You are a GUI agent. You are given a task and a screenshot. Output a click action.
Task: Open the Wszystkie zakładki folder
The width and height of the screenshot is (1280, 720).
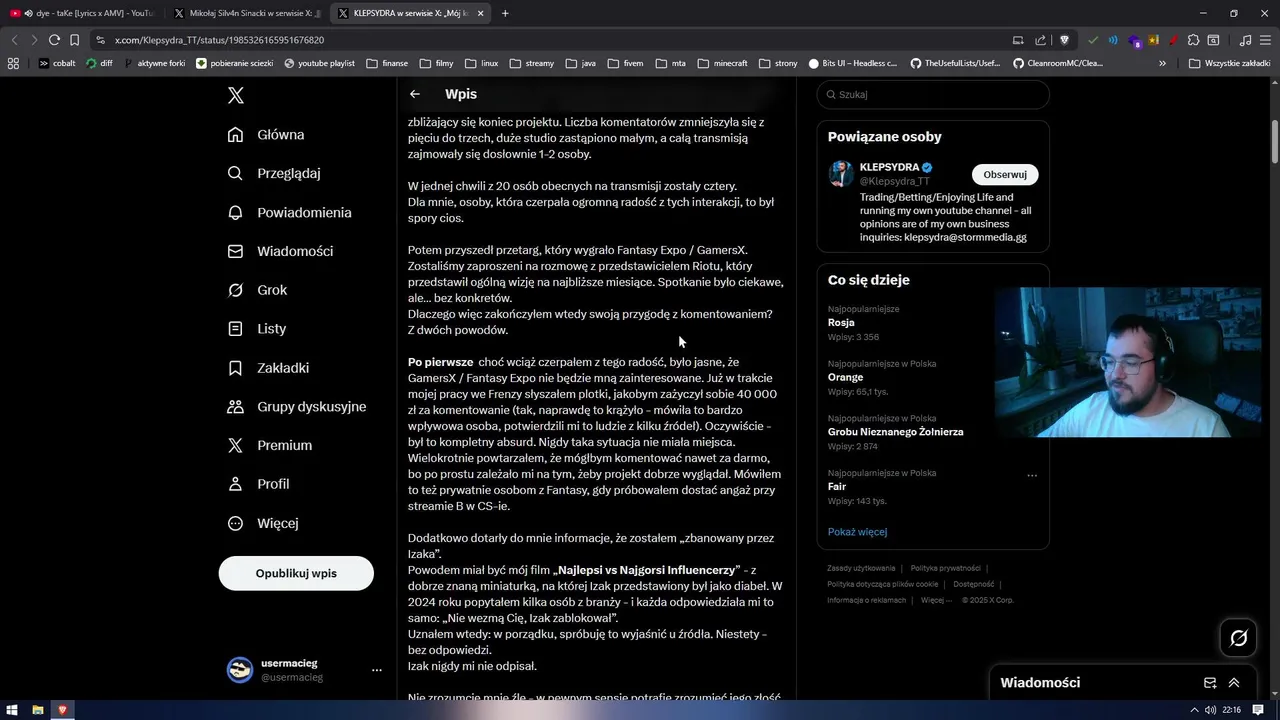[x=1229, y=63]
